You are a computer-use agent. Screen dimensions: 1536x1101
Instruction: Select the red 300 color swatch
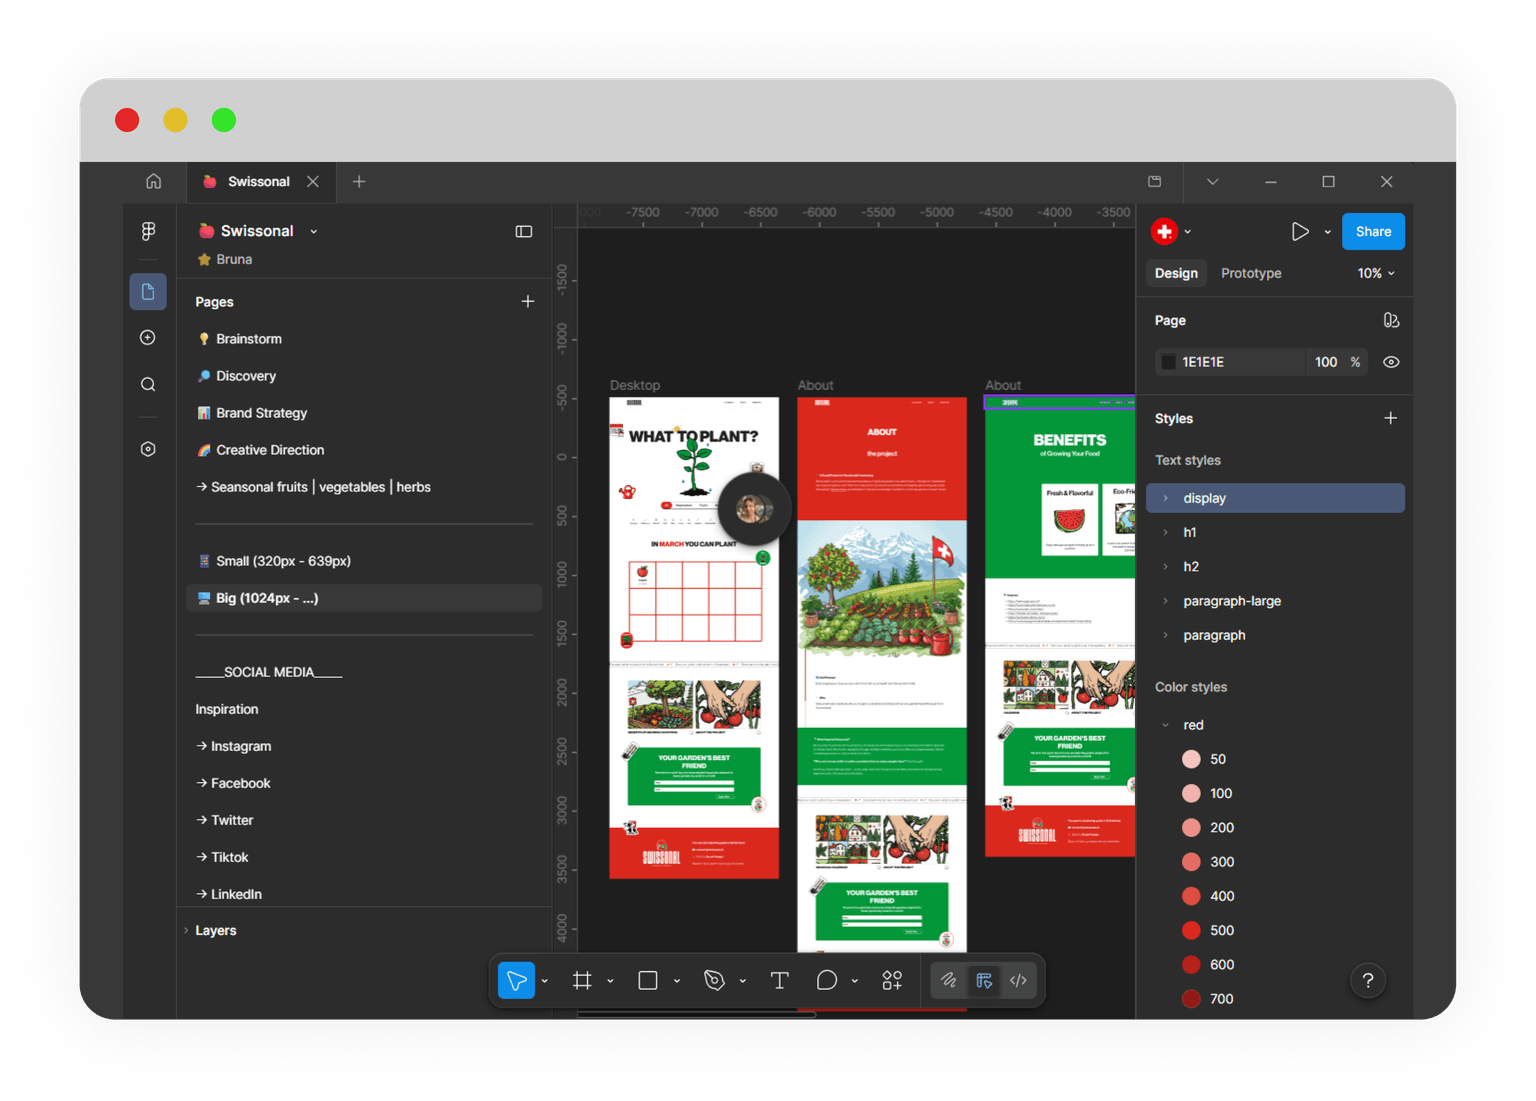(1191, 862)
